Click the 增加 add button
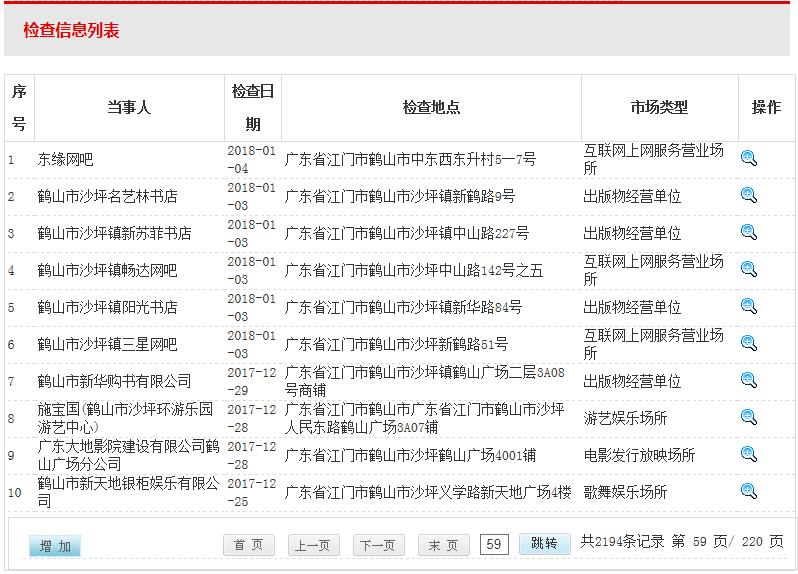Image resolution: width=798 pixels, height=574 pixels. pos(55,546)
